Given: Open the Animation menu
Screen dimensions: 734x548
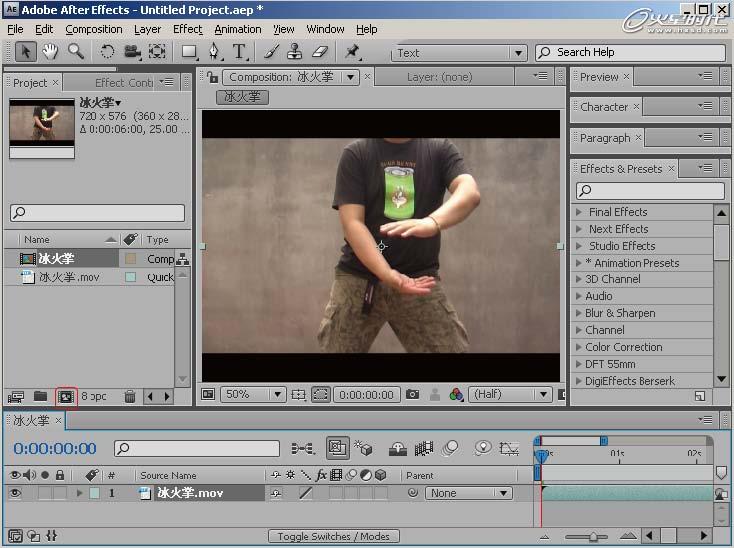Looking at the screenshot, I should pyautogui.click(x=238, y=29).
